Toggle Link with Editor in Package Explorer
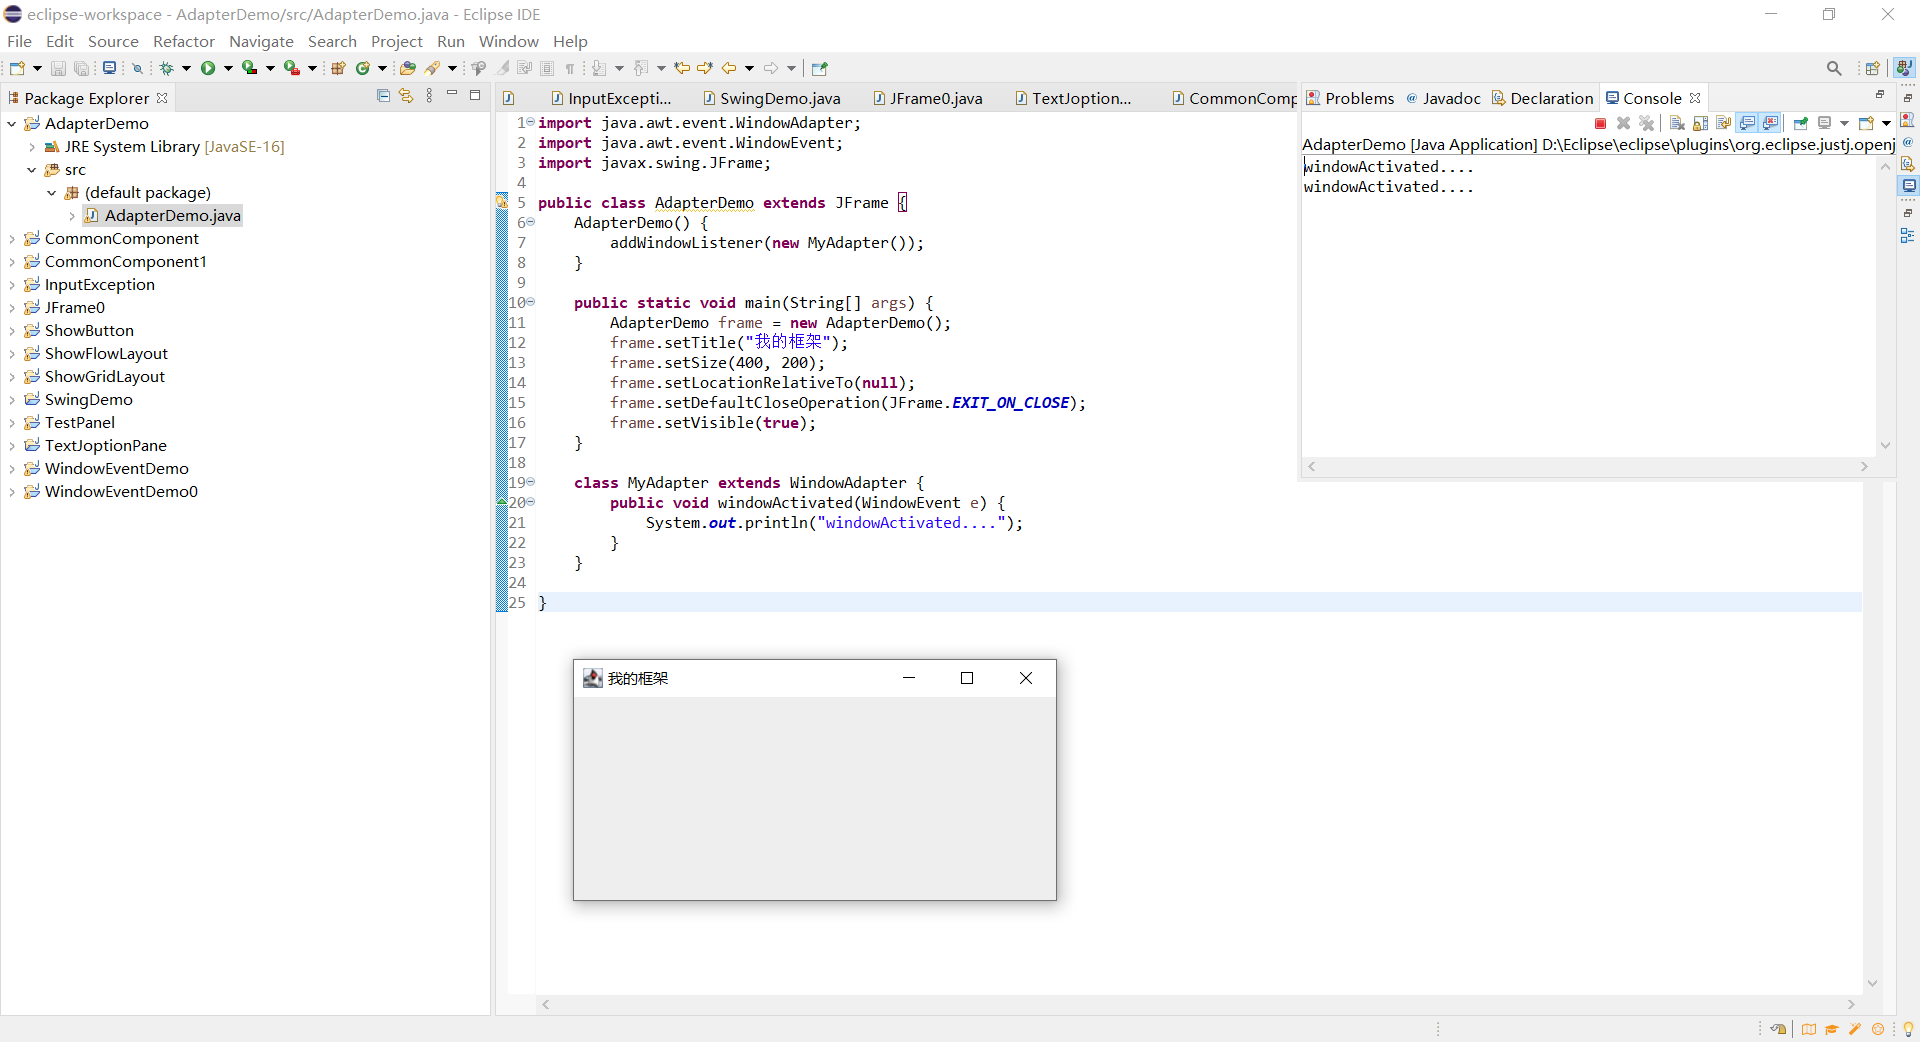The image size is (1920, 1042). (406, 96)
